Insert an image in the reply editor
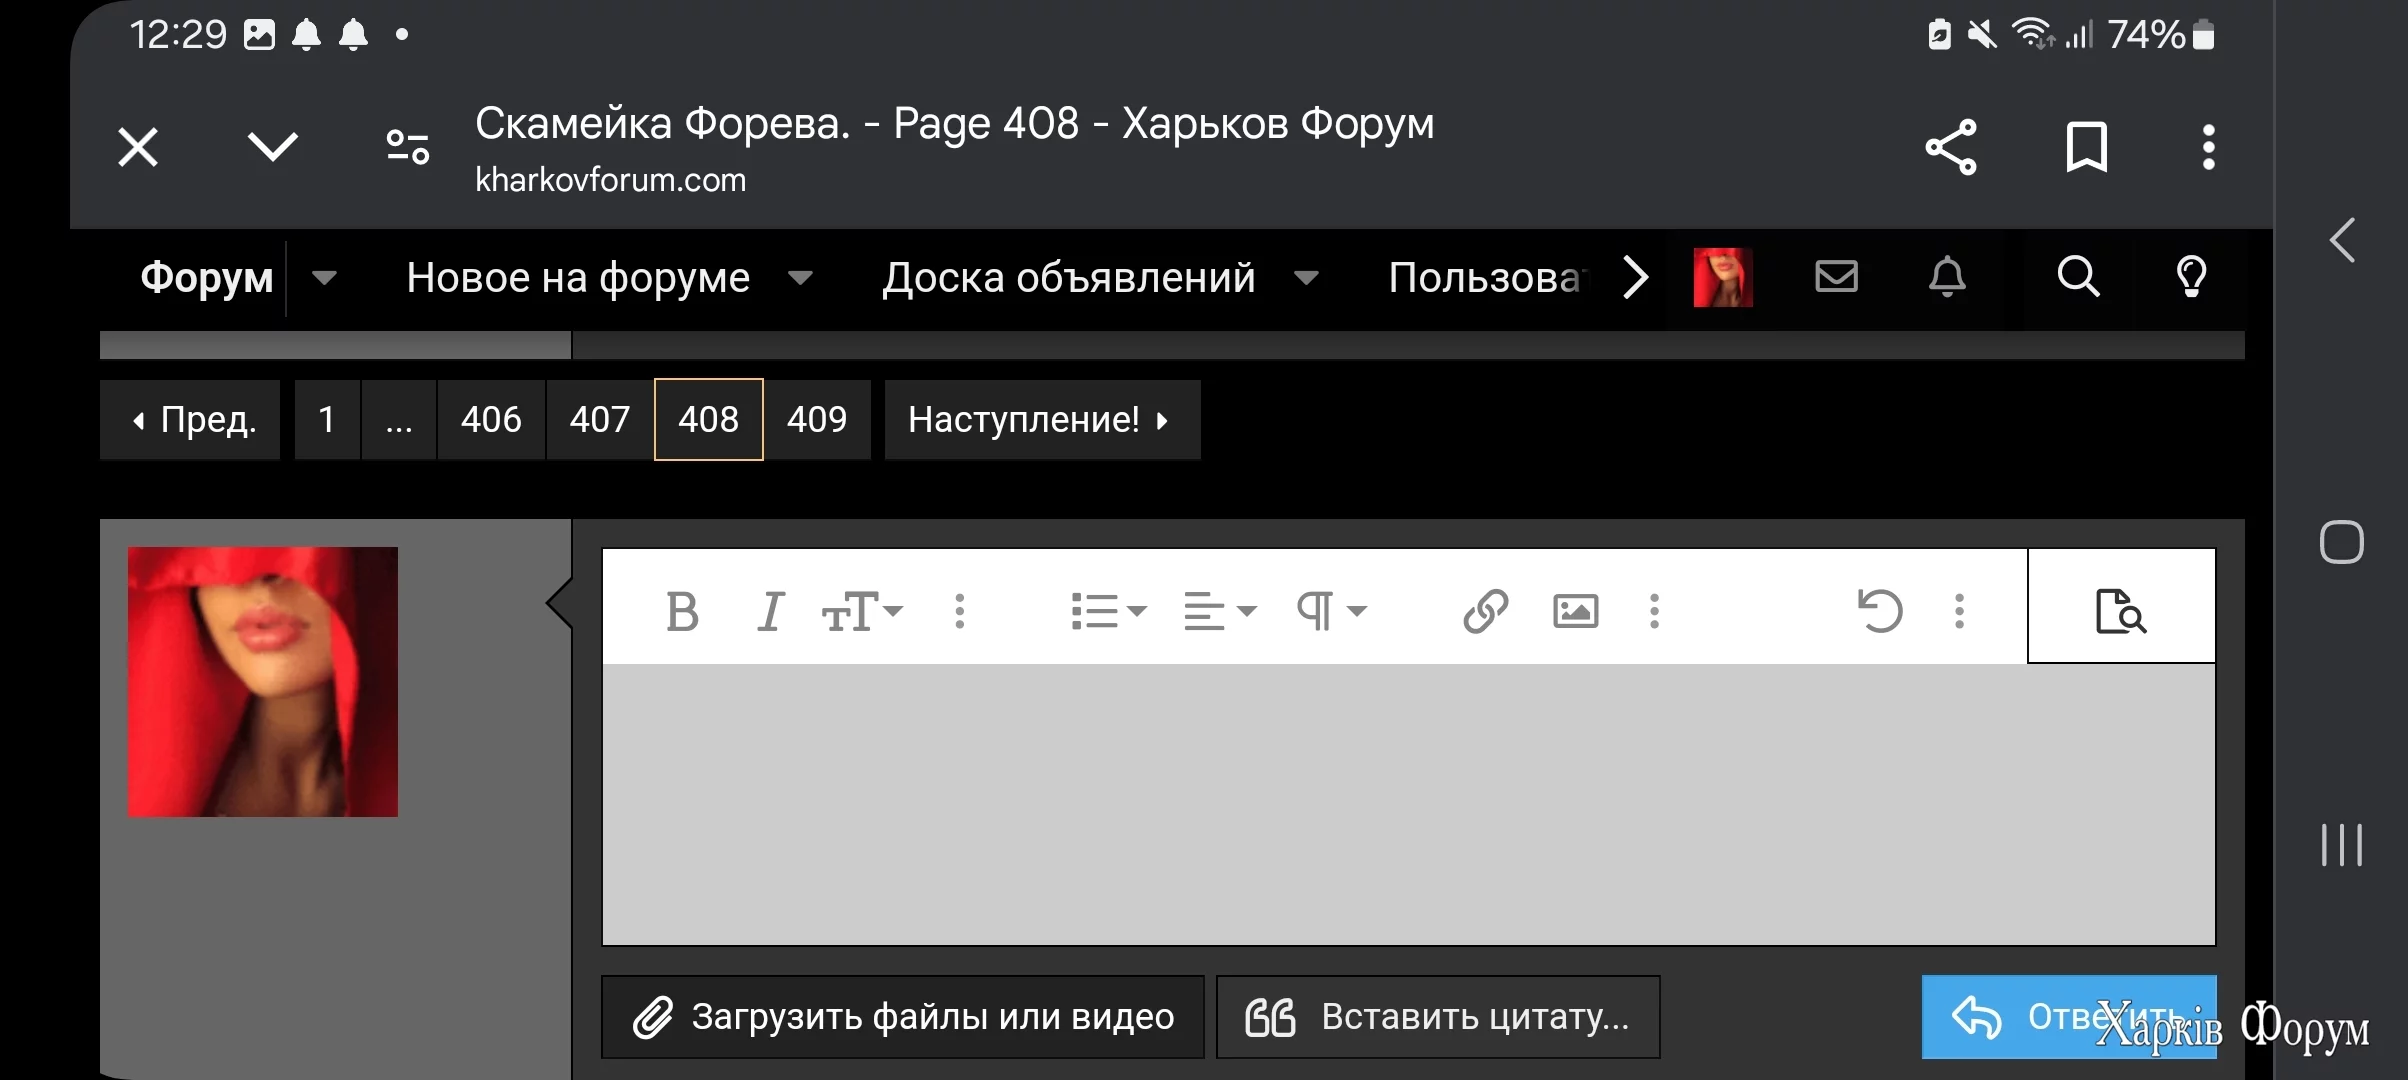This screenshot has width=2408, height=1080. pos(1575,611)
